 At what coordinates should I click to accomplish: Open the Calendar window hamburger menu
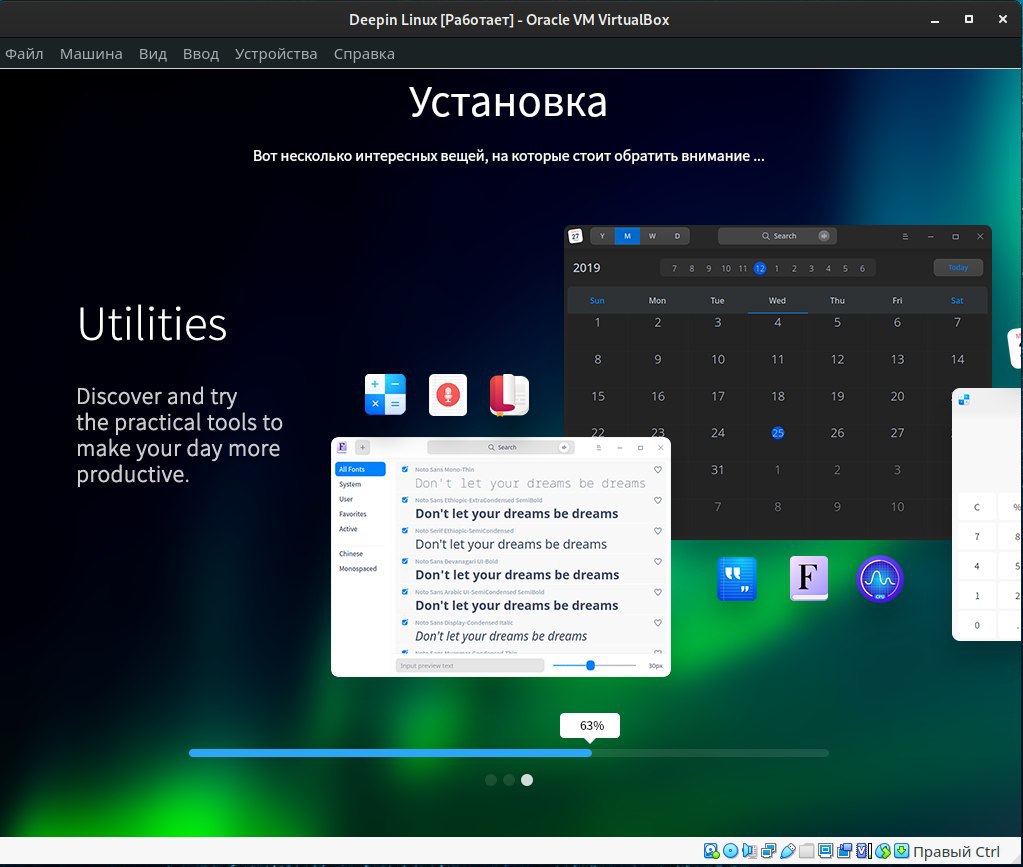(905, 236)
